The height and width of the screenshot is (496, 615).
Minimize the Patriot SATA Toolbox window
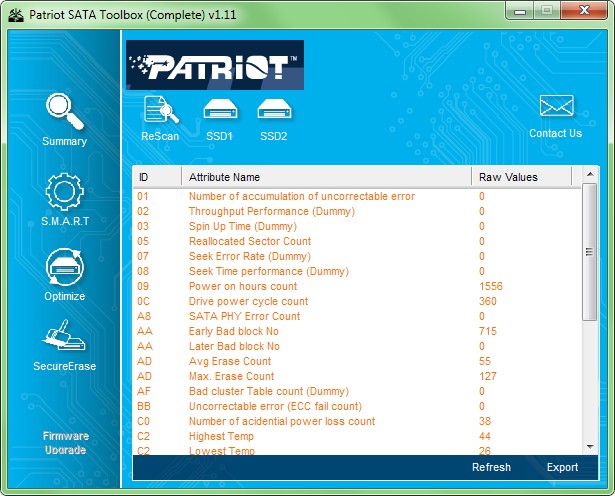[x=520, y=11]
